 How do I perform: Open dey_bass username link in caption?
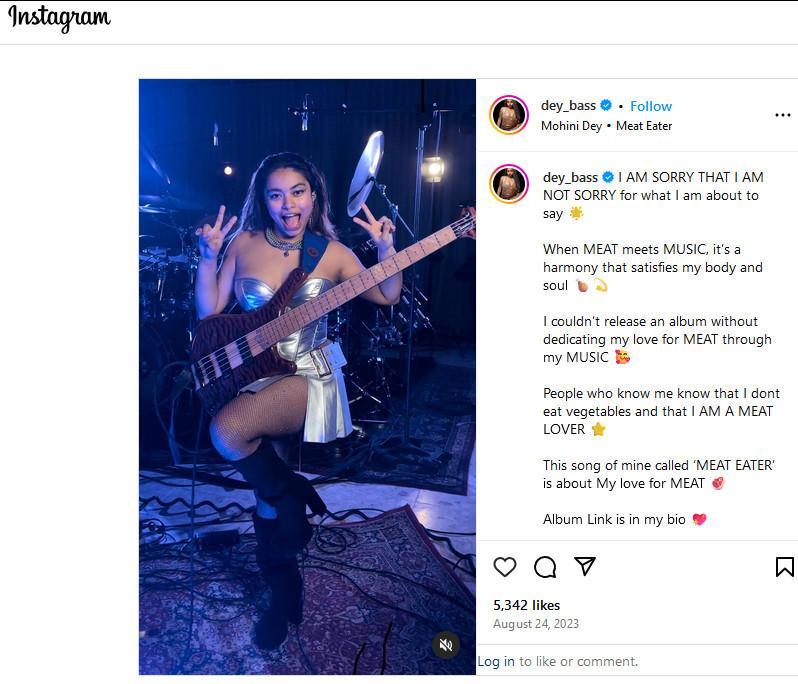click(x=570, y=177)
